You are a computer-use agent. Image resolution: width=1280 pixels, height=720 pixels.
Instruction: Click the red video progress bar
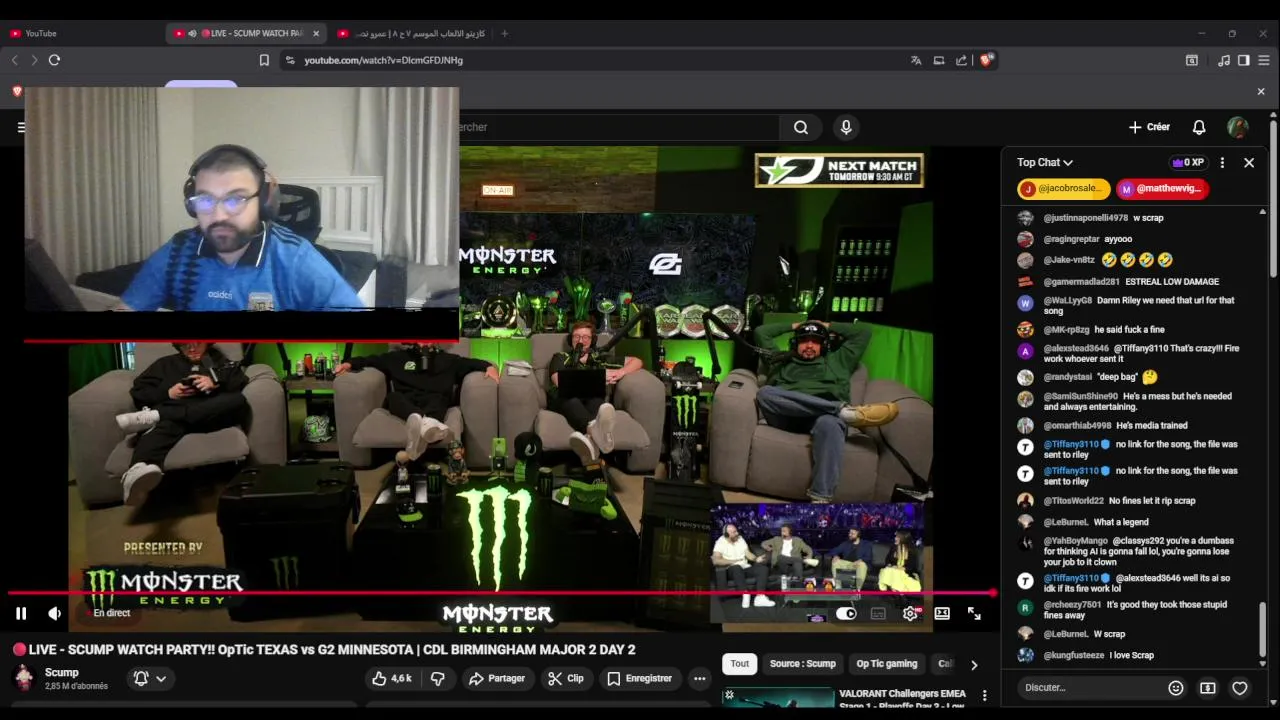pyautogui.click(x=500, y=593)
